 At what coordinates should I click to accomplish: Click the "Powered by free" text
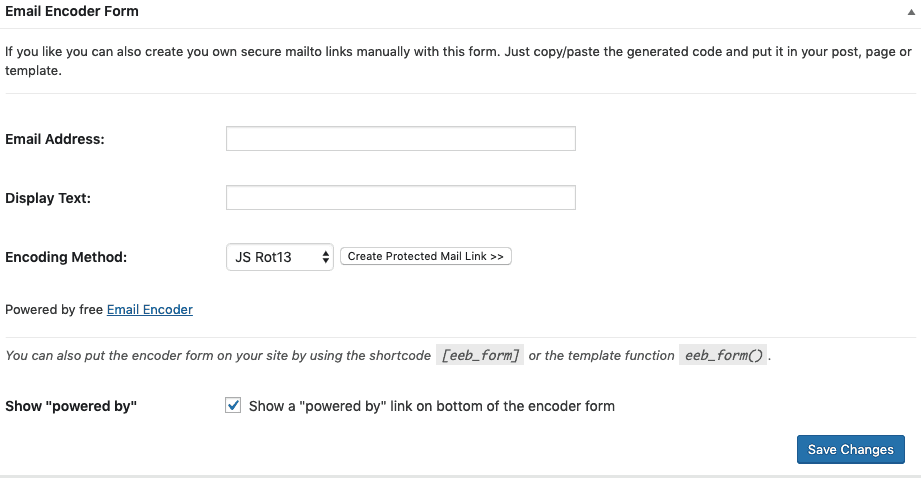(x=54, y=309)
